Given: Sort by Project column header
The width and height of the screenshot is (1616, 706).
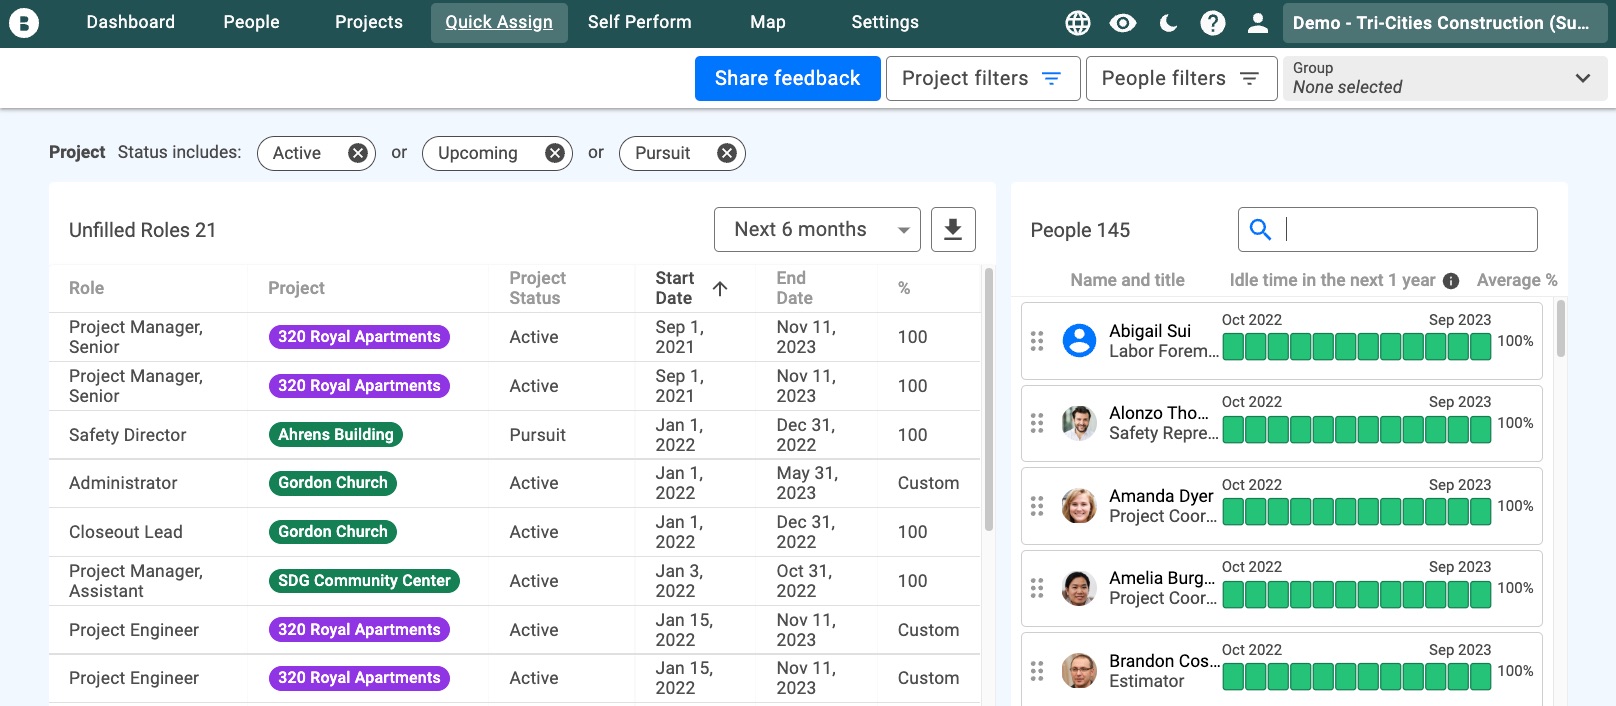Looking at the screenshot, I should [296, 288].
